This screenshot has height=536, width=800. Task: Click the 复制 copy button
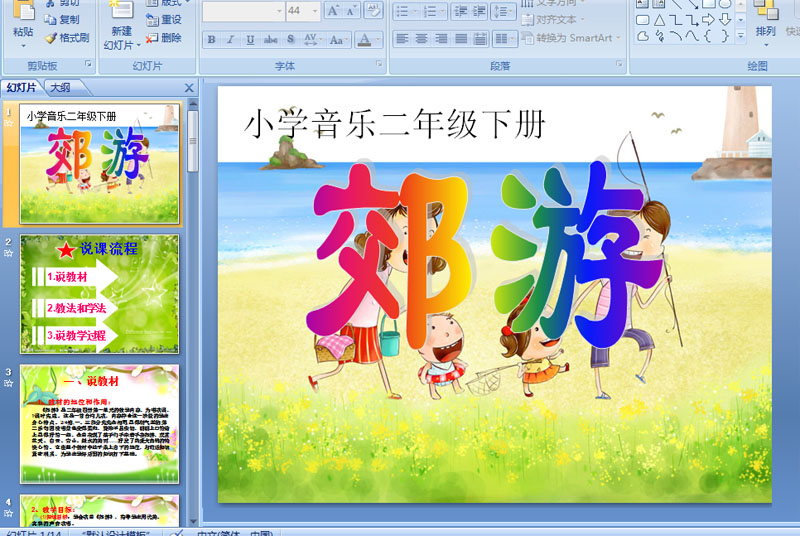point(62,19)
